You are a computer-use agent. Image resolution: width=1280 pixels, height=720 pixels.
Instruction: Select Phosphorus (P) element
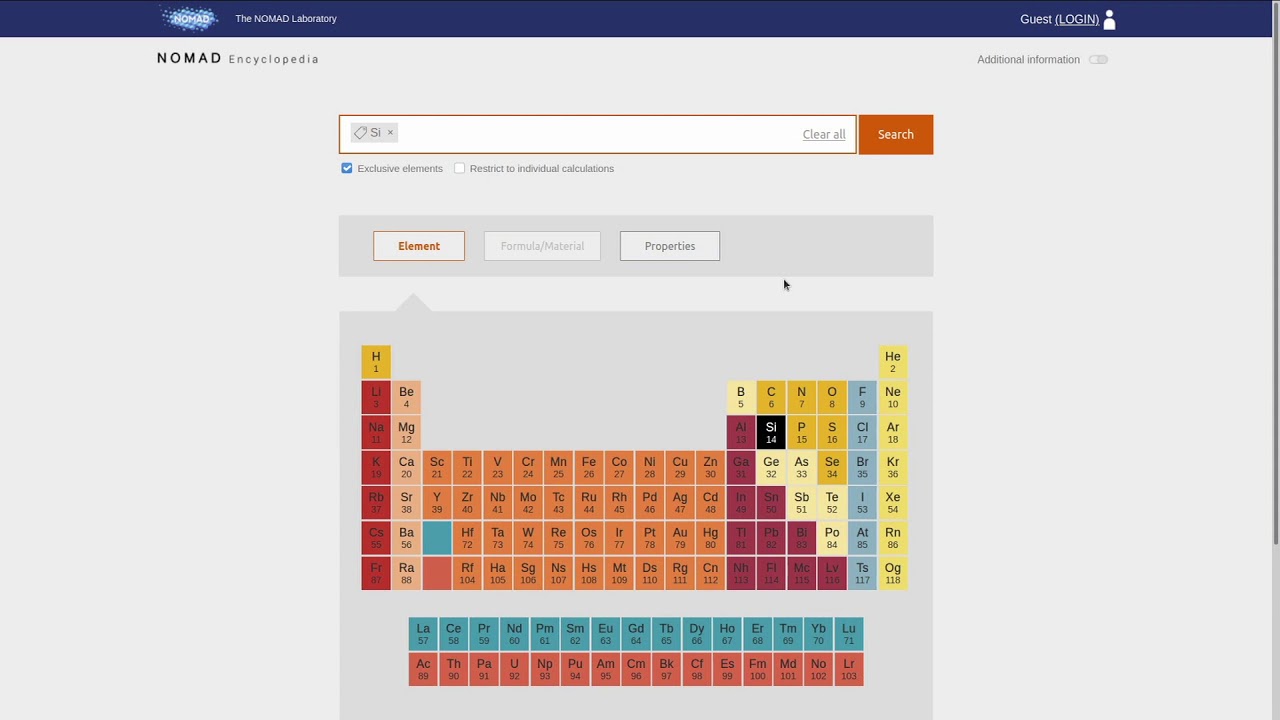point(801,432)
